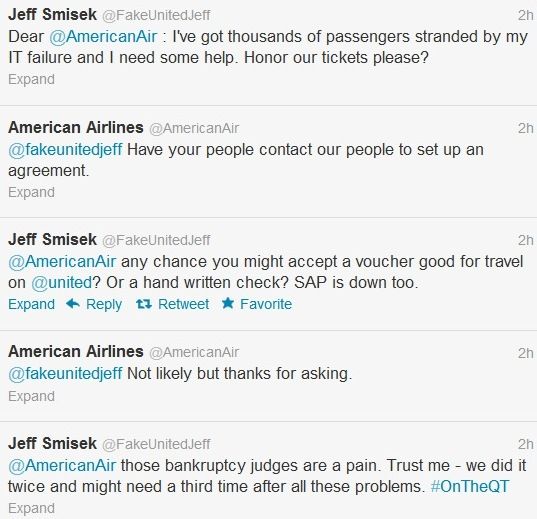This screenshot has height=519, width=537.
Task: Open American Airlines name on 'Not likely' tweet
Action: pos(76,352)
